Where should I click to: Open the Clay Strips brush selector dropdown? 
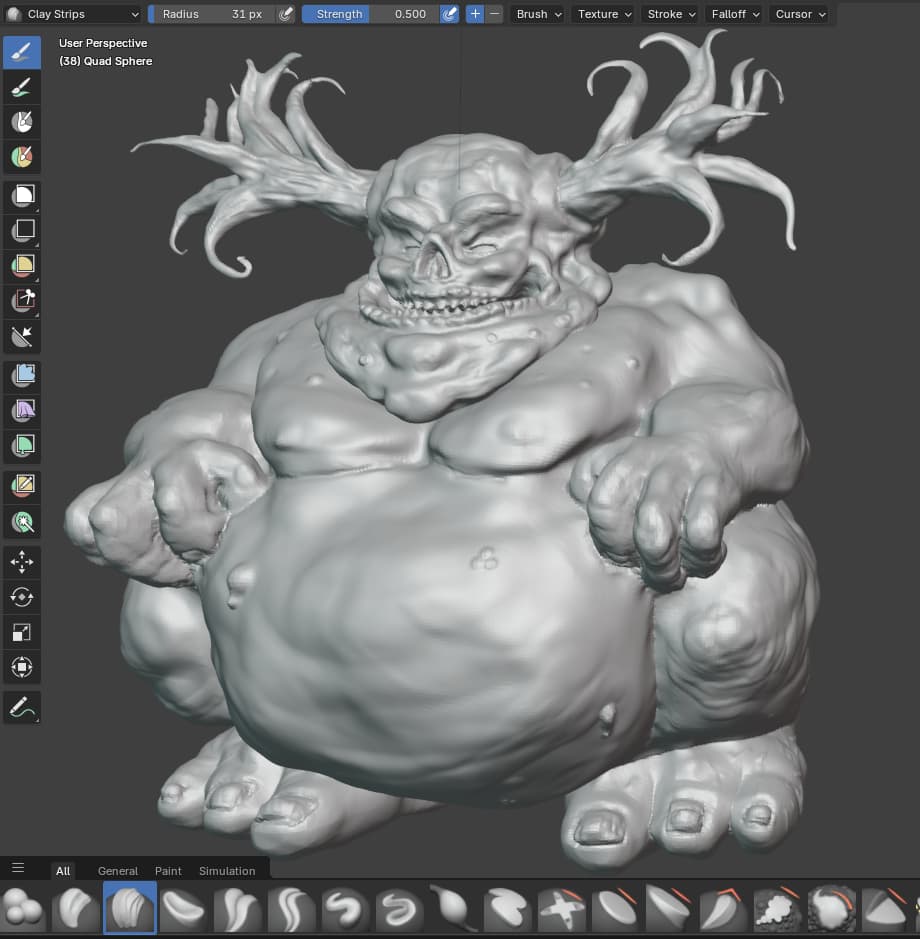pos(74,14)
